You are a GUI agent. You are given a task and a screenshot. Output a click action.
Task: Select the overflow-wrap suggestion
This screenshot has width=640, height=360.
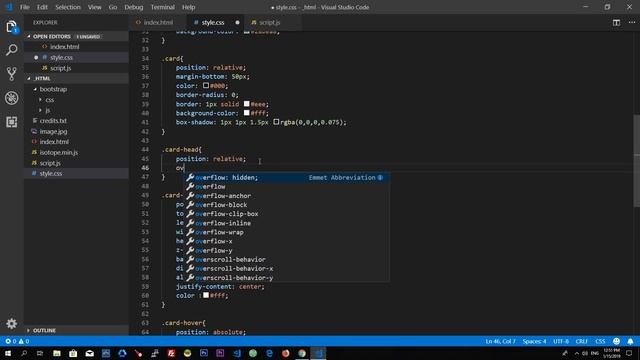pyautogui.click(x=286, y=232)
